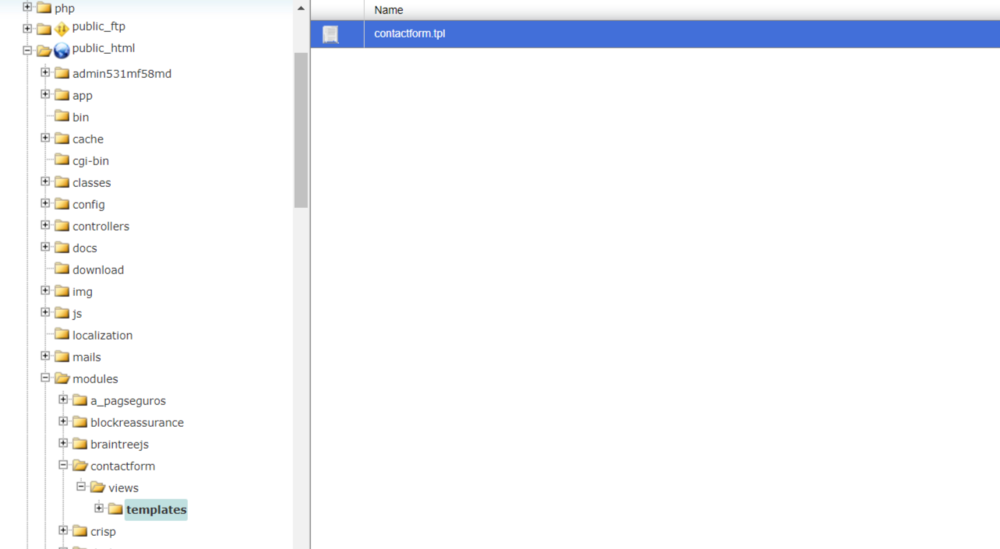Select the admin531mf58md folder label
This screenshot has width=1000, height=549.
point(122,74)
